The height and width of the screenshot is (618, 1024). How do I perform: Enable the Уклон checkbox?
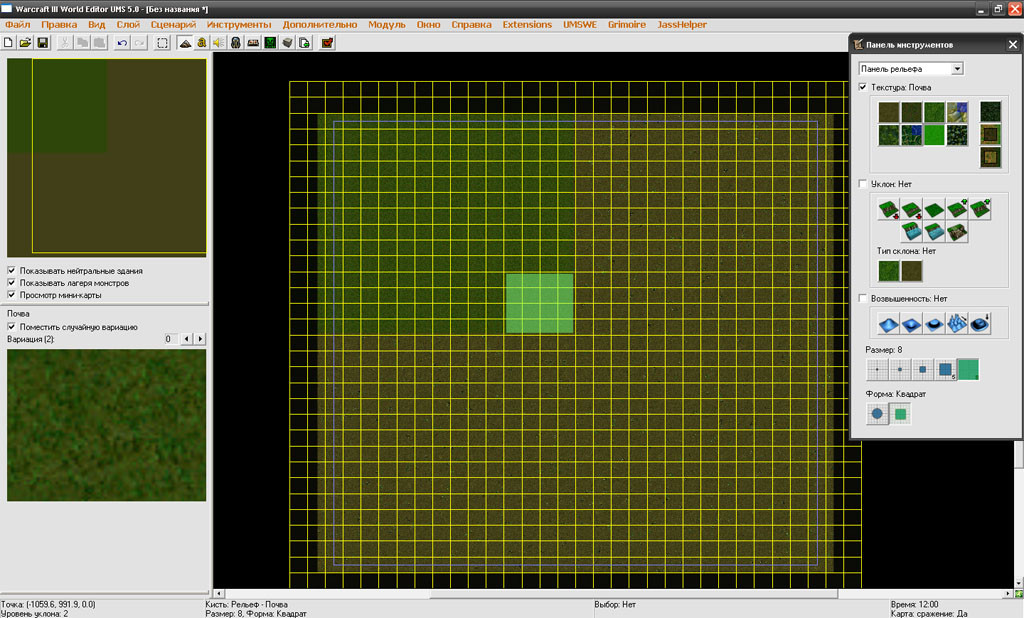point(863,184)
